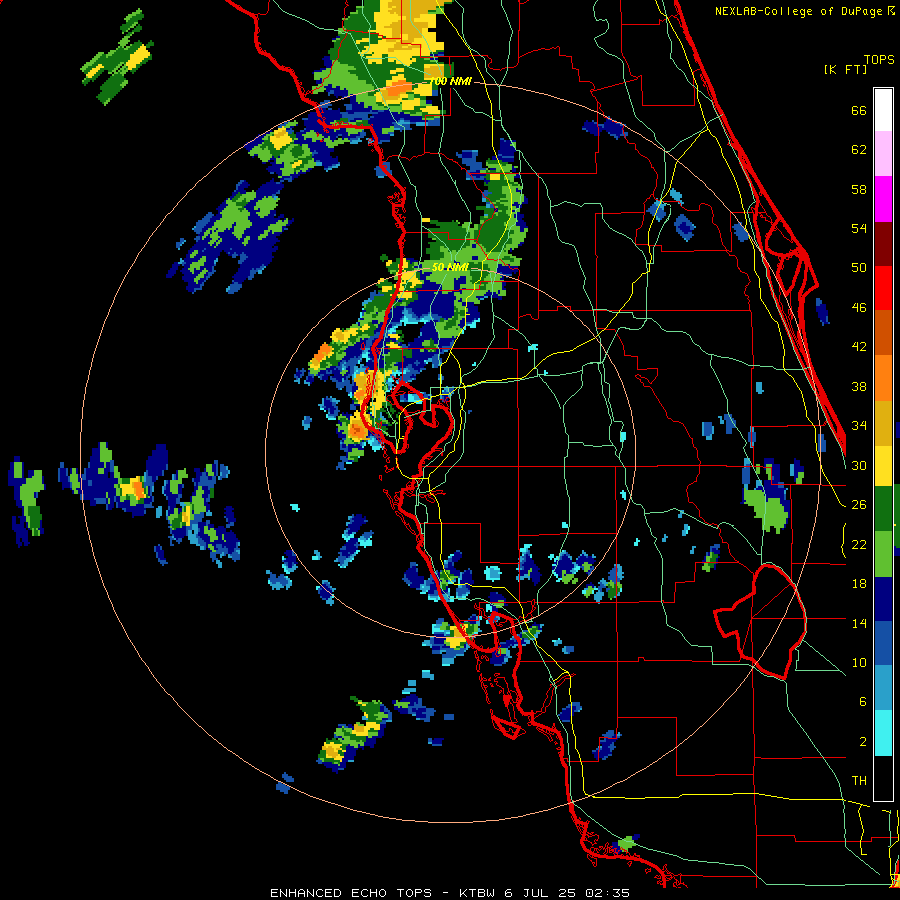Select the white swatch at the legend top

point(883,110)
